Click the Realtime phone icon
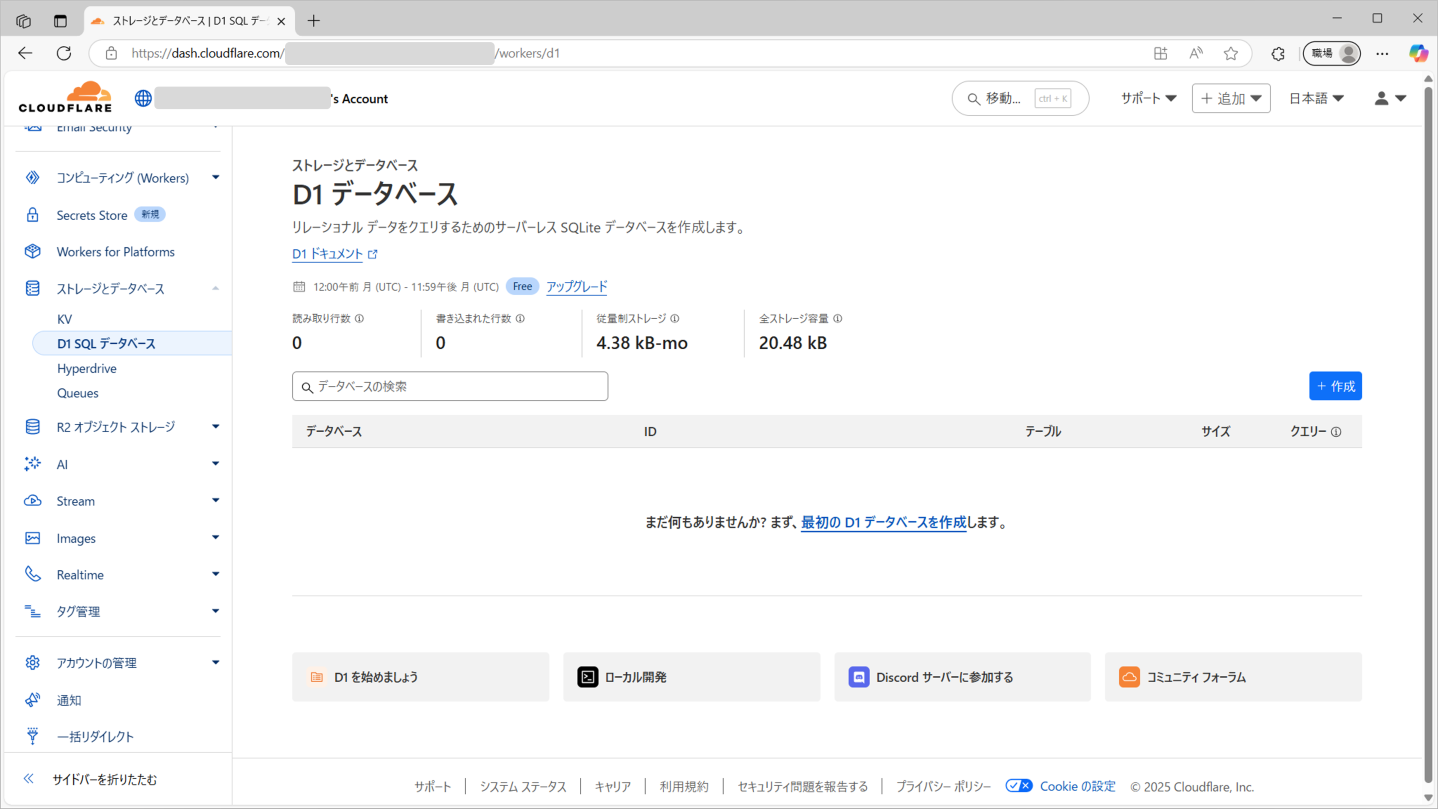The image size is (1438, 809). coord(33,575)
